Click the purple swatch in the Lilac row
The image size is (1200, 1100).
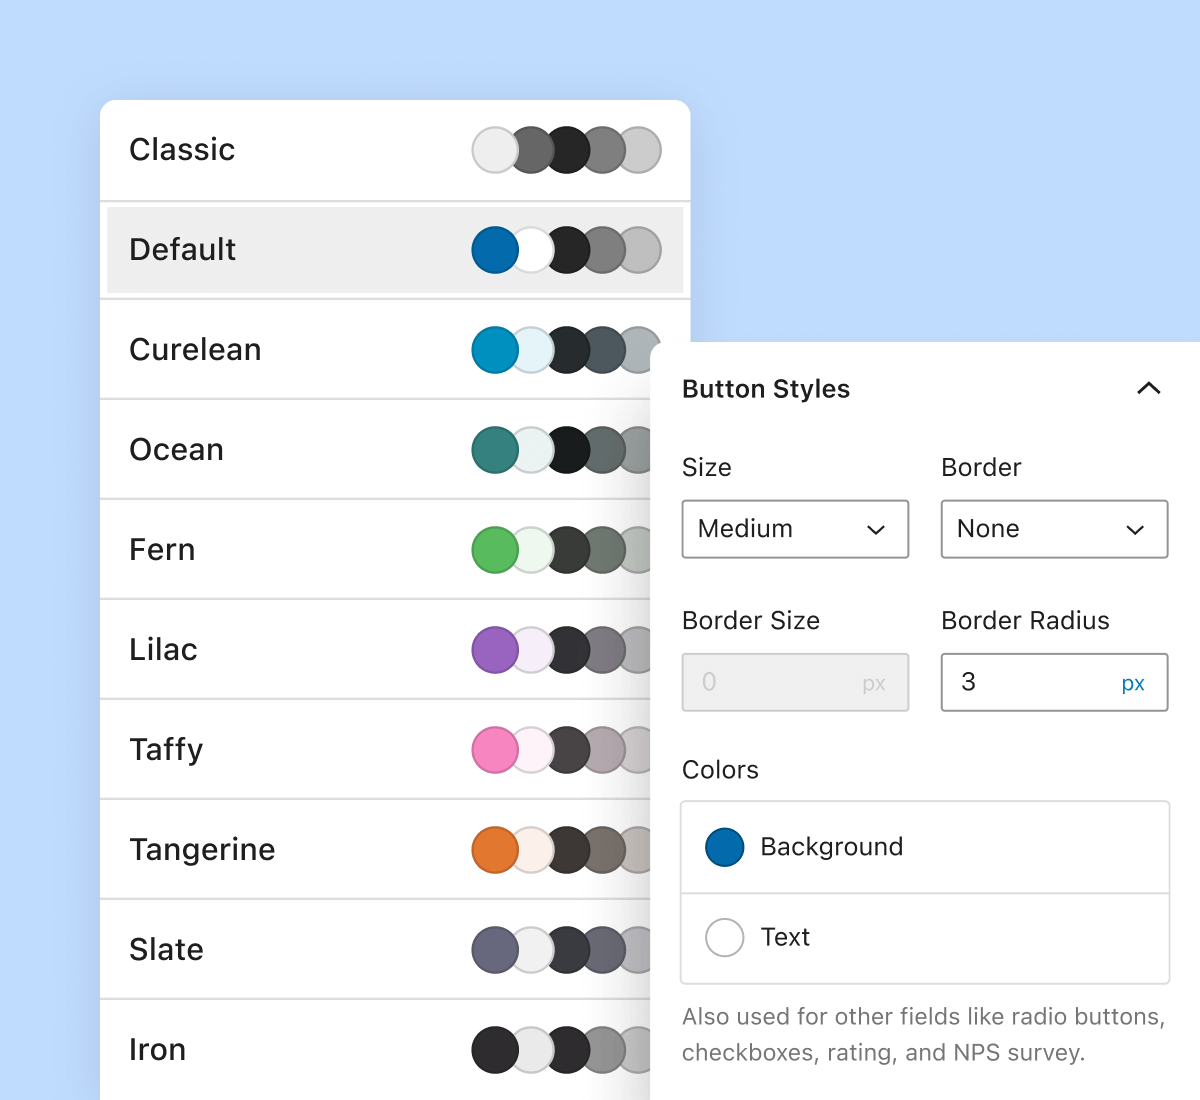pyautogui.click(x=494, y=649)
